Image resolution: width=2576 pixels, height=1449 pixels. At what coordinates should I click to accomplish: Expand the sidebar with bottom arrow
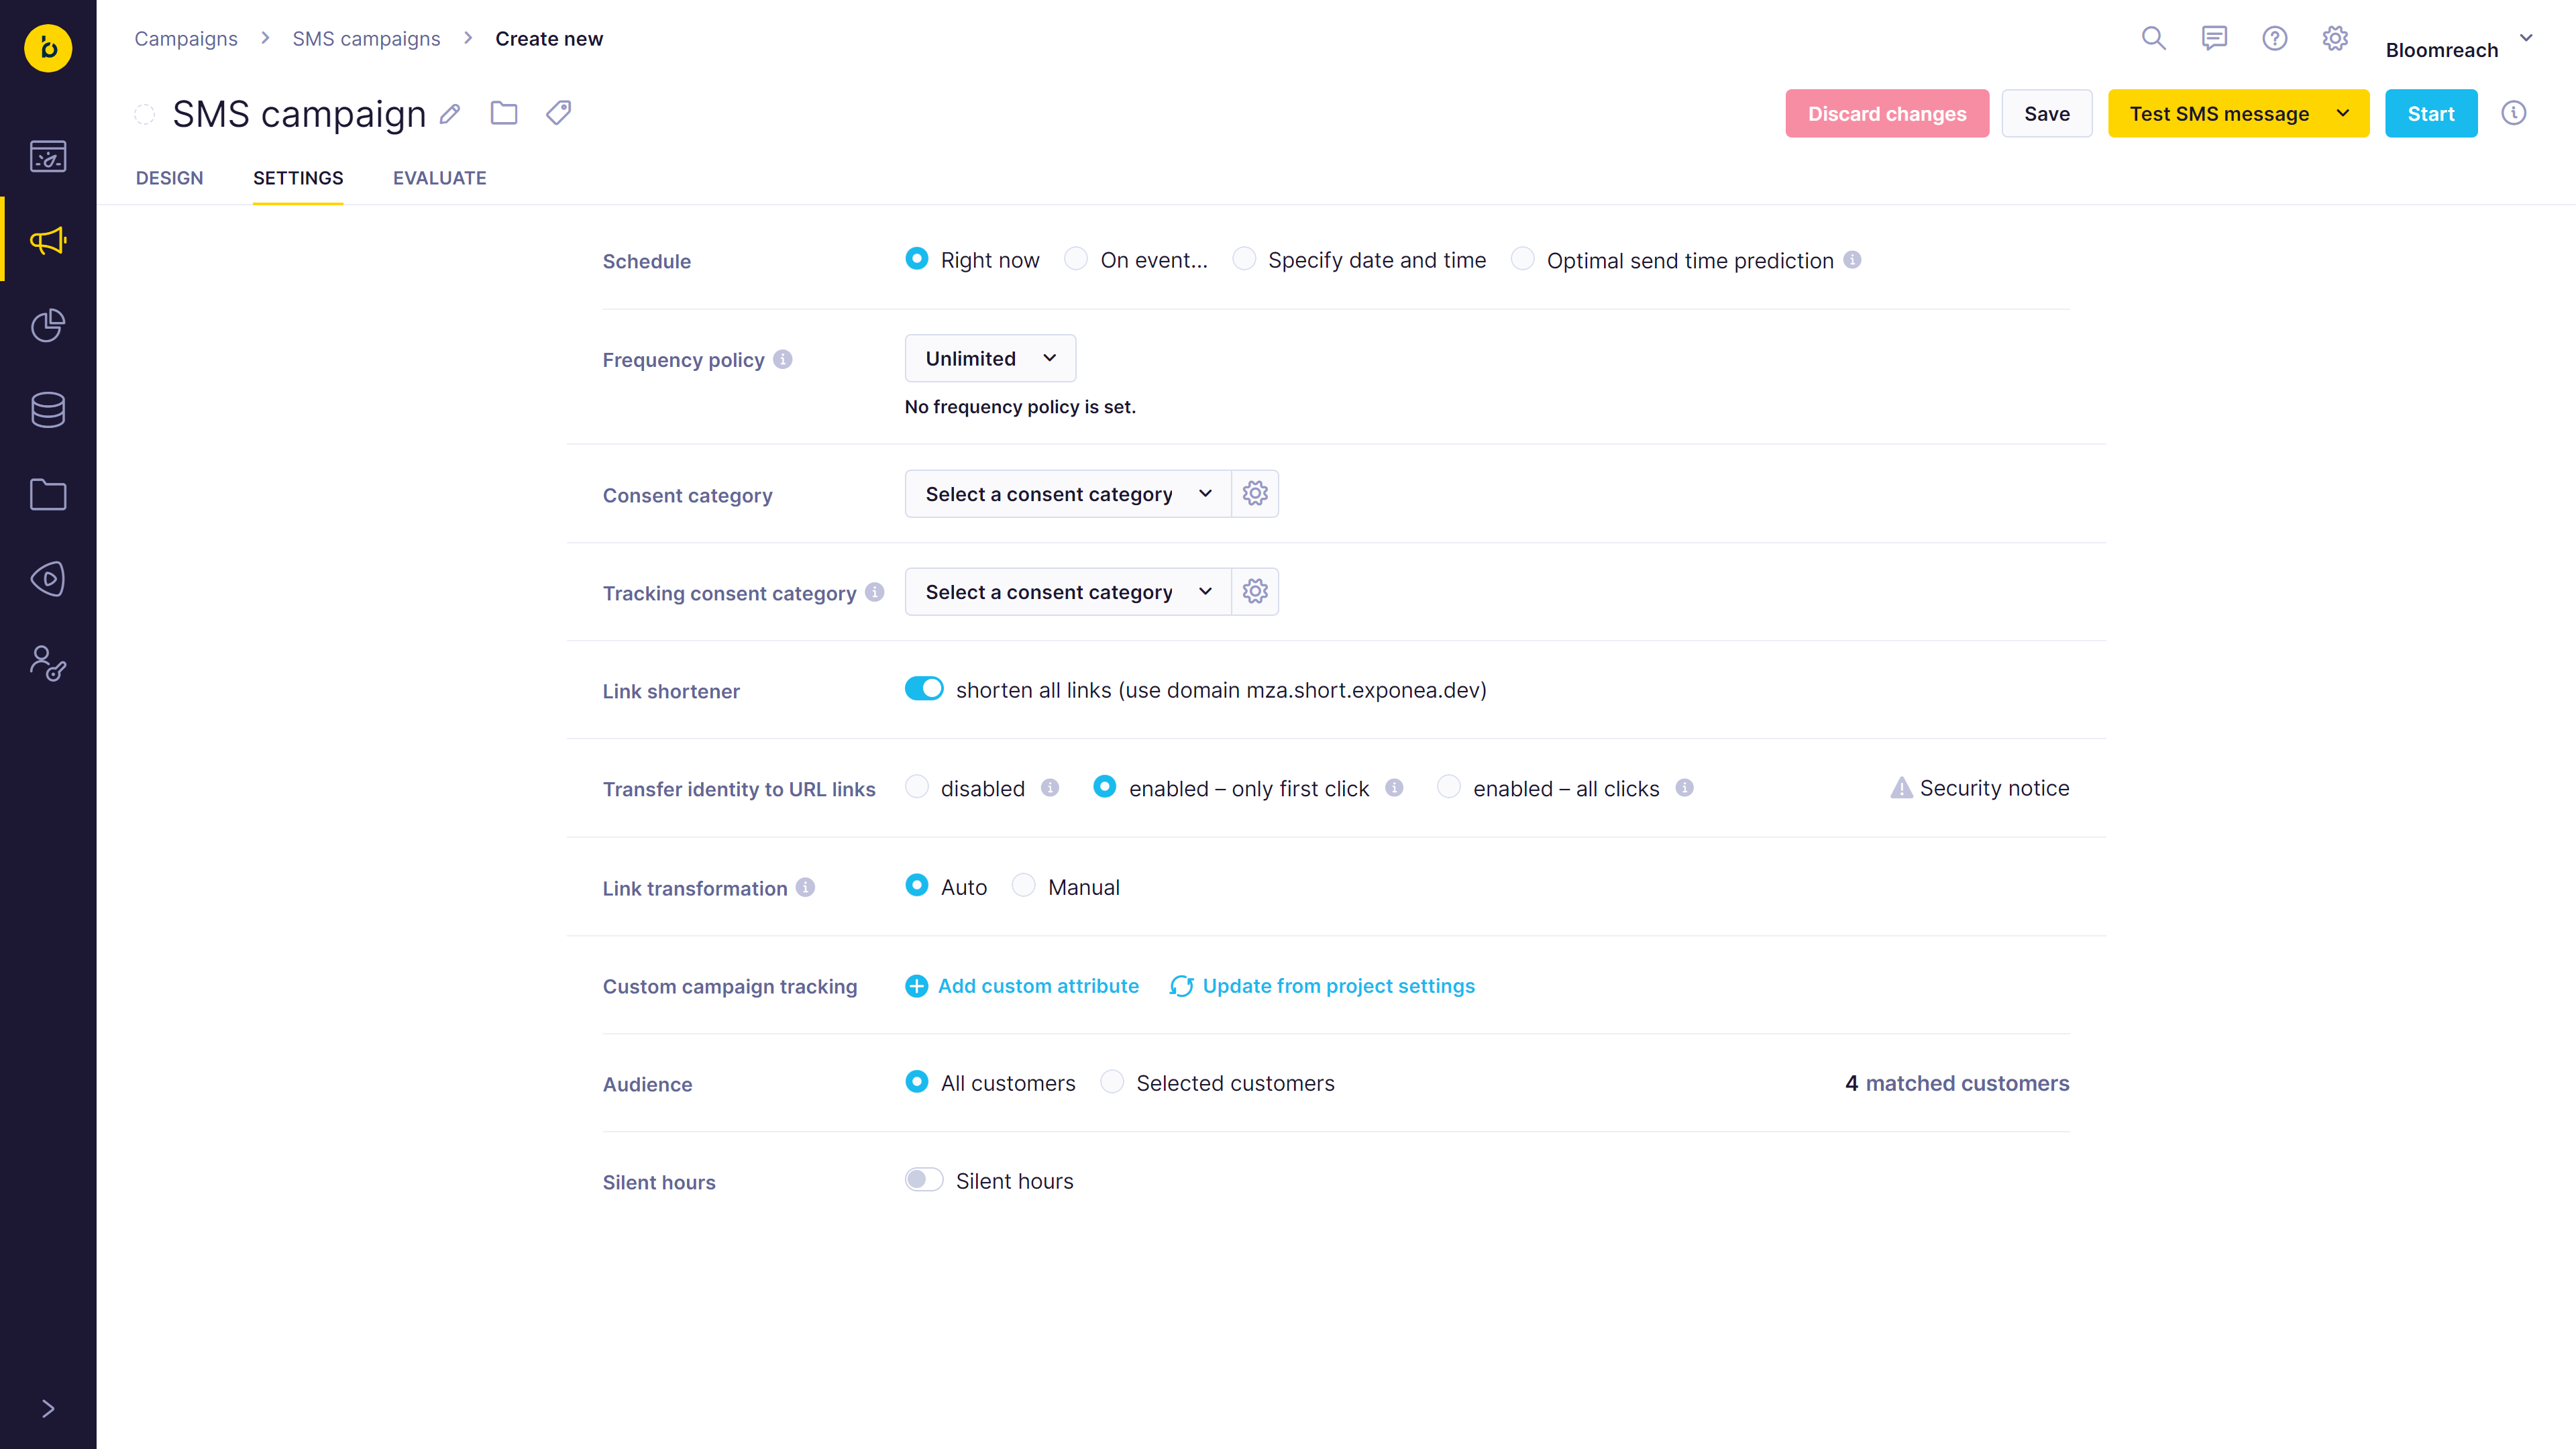click(48, 1408)
